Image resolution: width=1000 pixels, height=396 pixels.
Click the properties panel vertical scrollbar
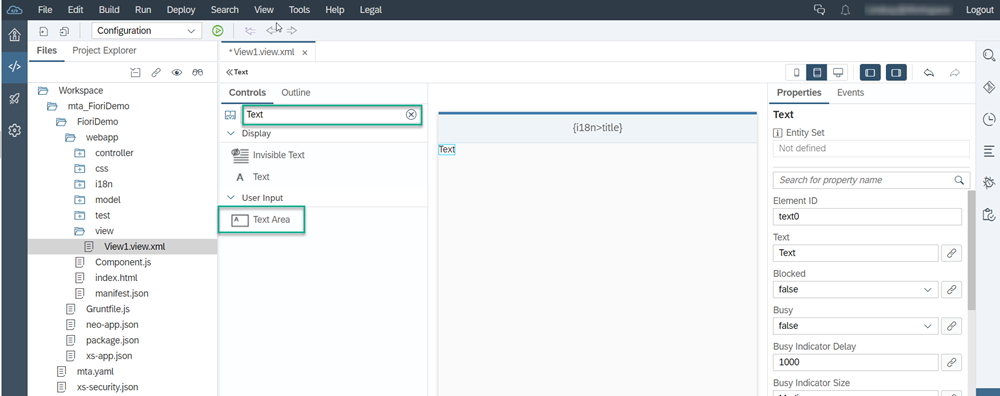[x=971, y=250]
